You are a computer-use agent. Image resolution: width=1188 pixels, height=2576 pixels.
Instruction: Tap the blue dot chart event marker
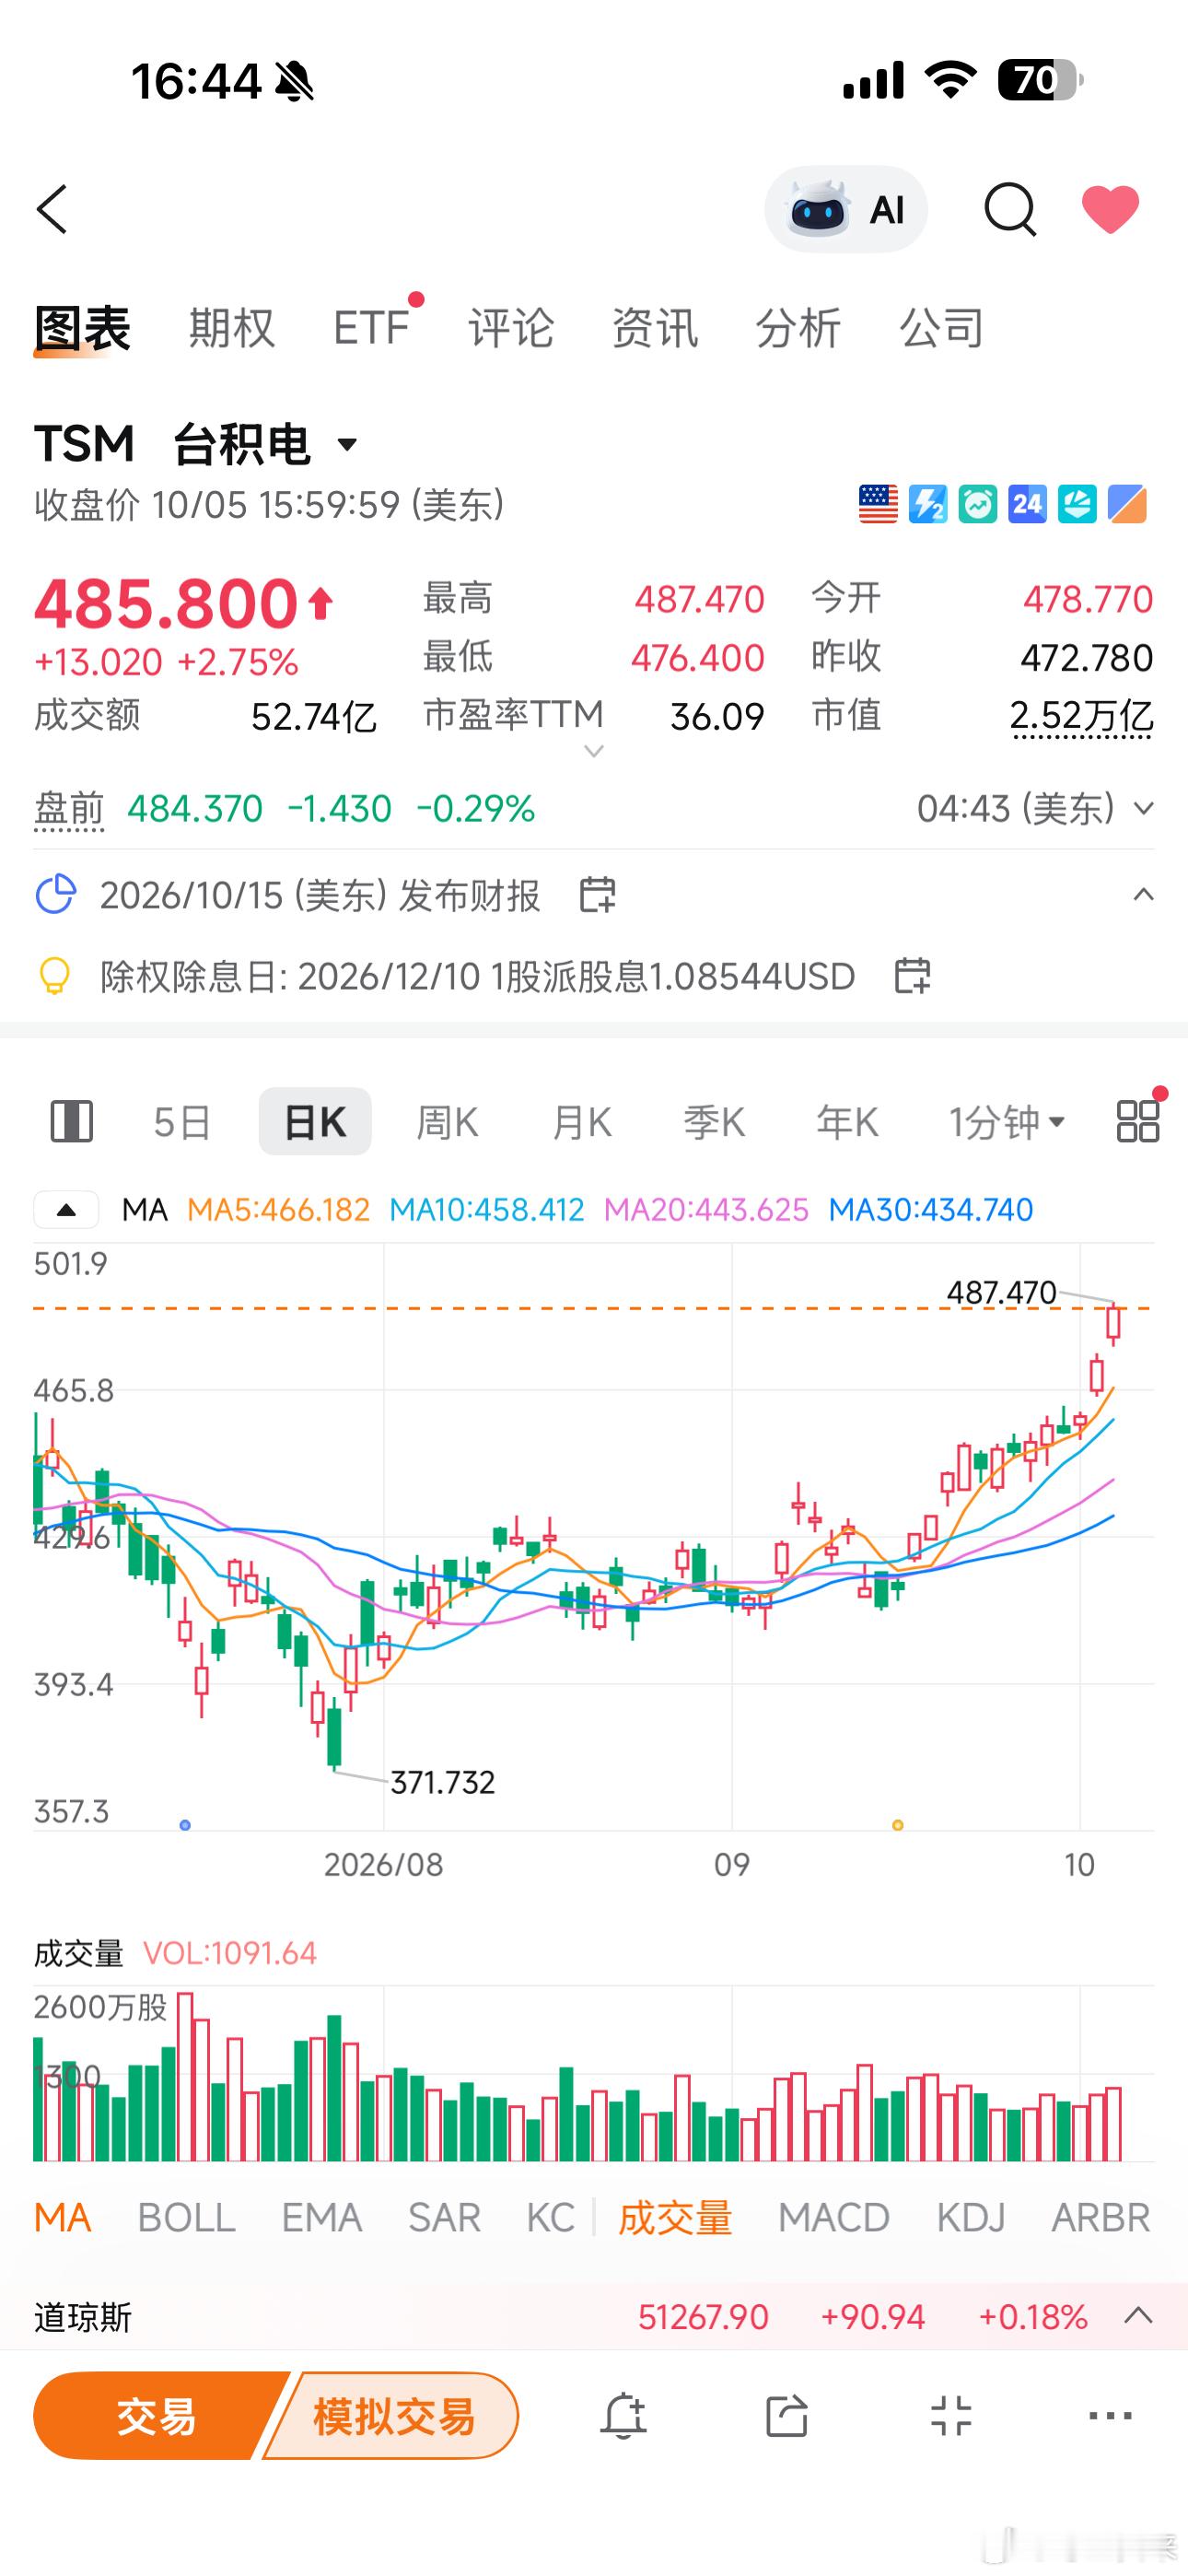(185, 1825)
